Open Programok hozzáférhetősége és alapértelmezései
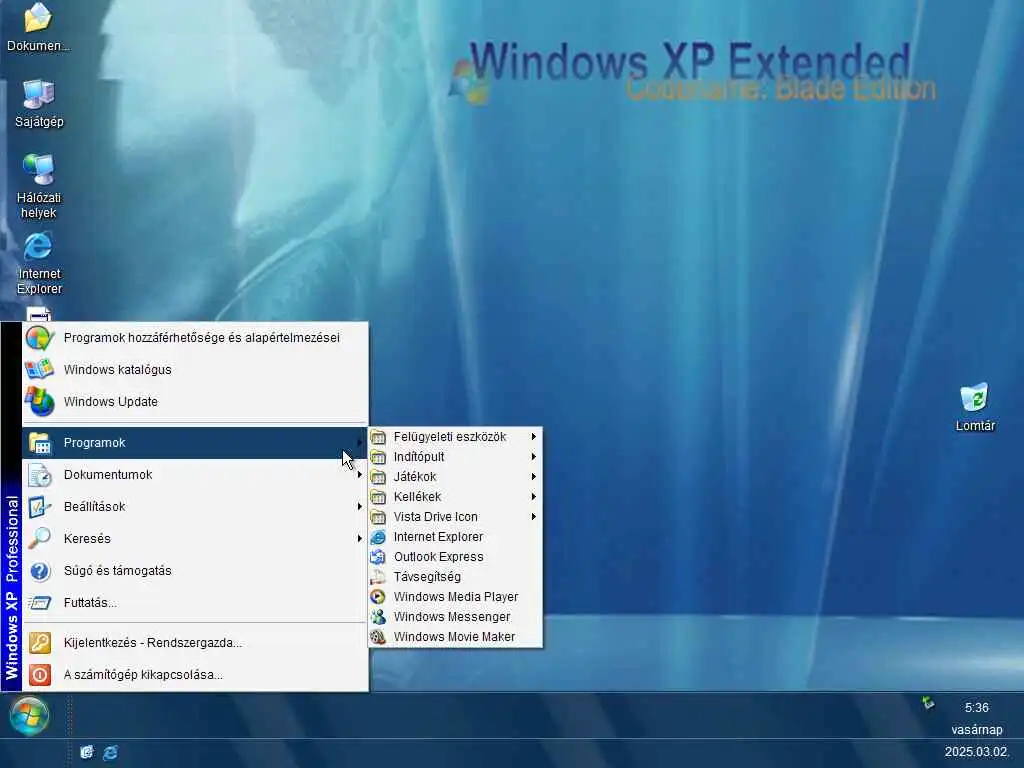The height and width of the screenshot is (768, 1024). point(195,338)
